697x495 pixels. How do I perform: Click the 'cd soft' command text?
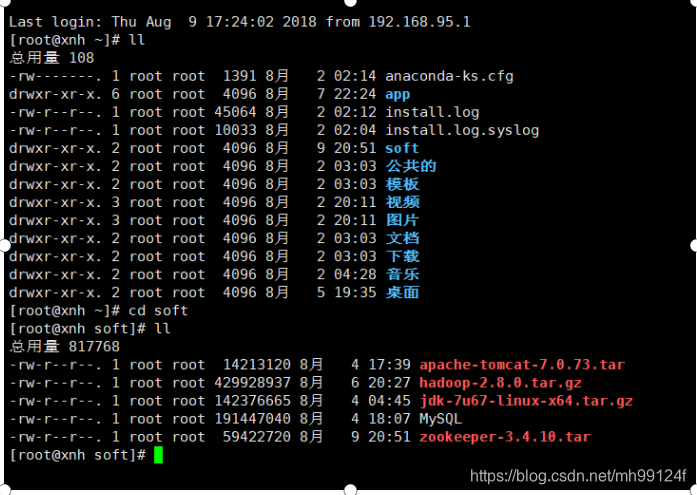coord(158,311)
